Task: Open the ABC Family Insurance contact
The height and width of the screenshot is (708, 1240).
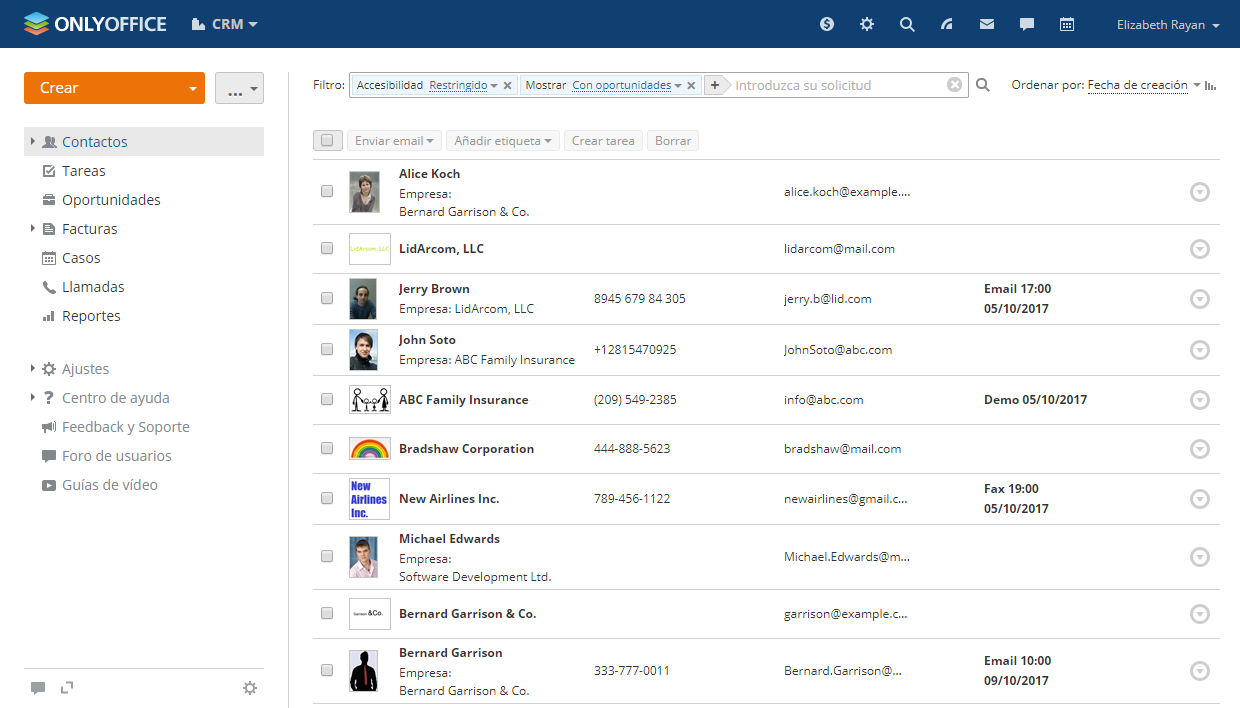Action: pyautogui.click(x=463, y=400)
